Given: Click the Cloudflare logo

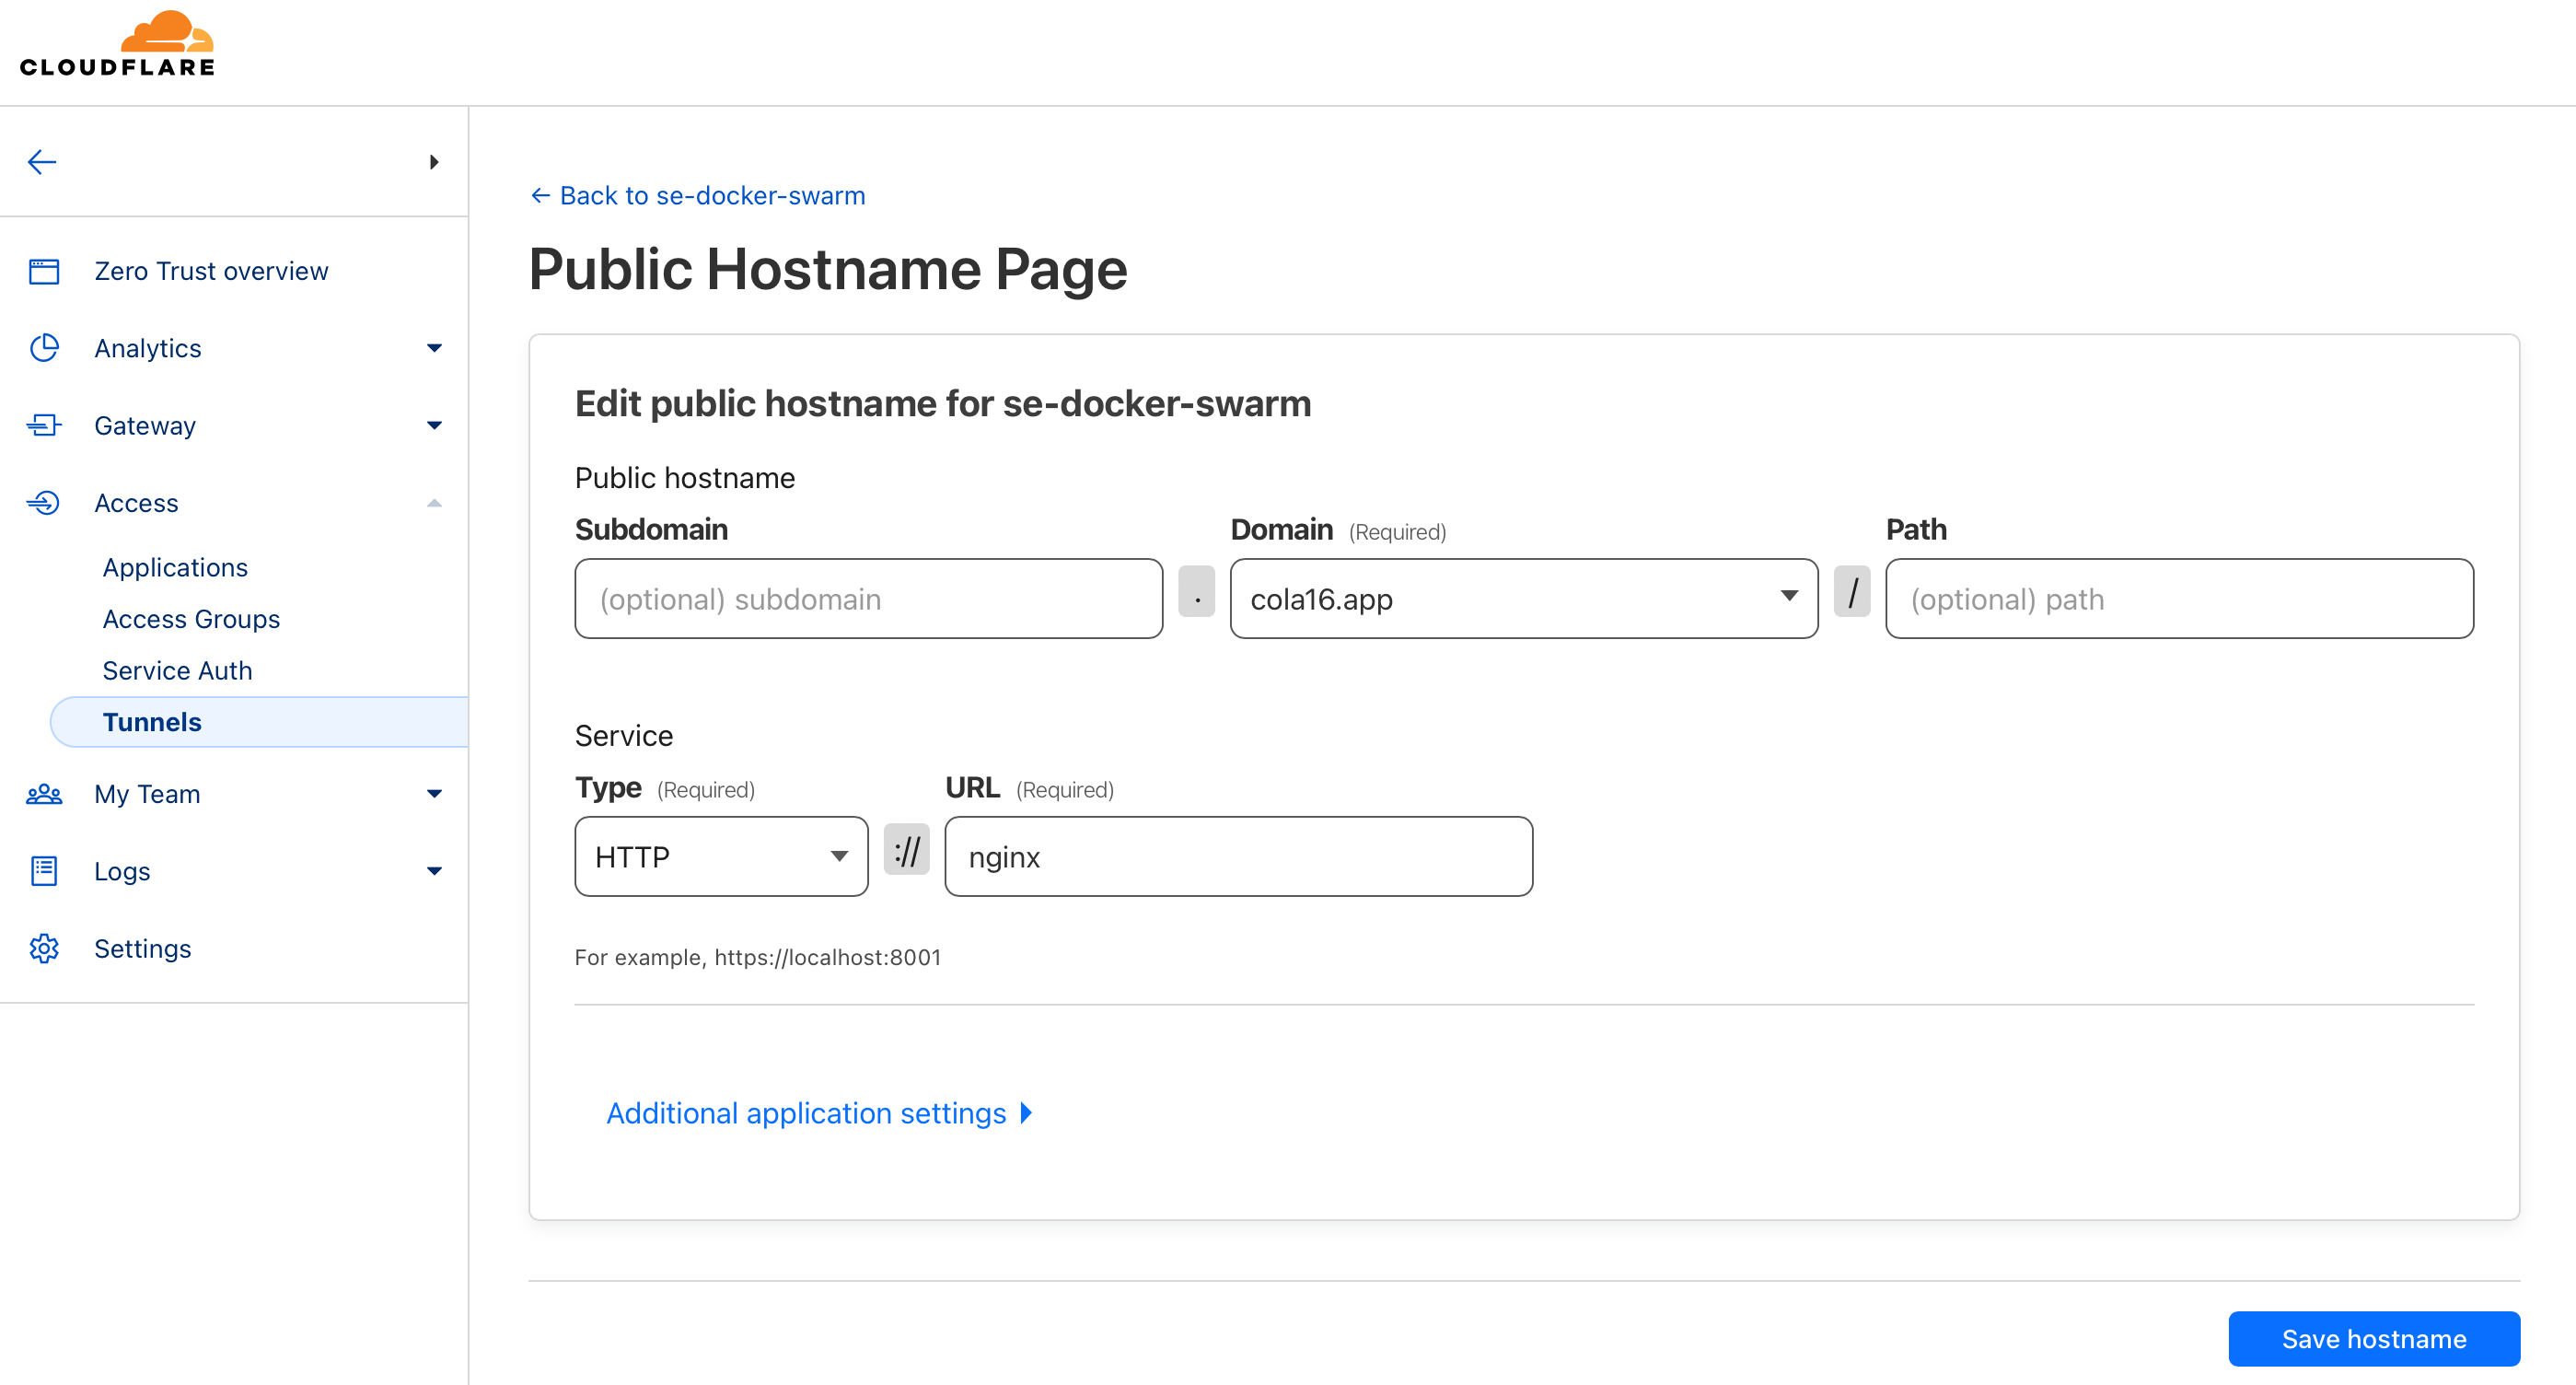Looking at the screenshot, I should tap(117, 45).
